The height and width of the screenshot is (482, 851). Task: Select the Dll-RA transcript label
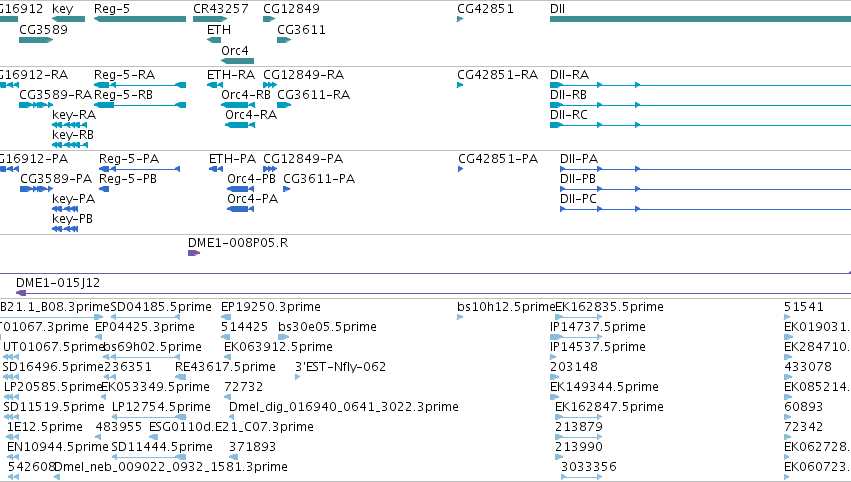click(x=569, y=74)
